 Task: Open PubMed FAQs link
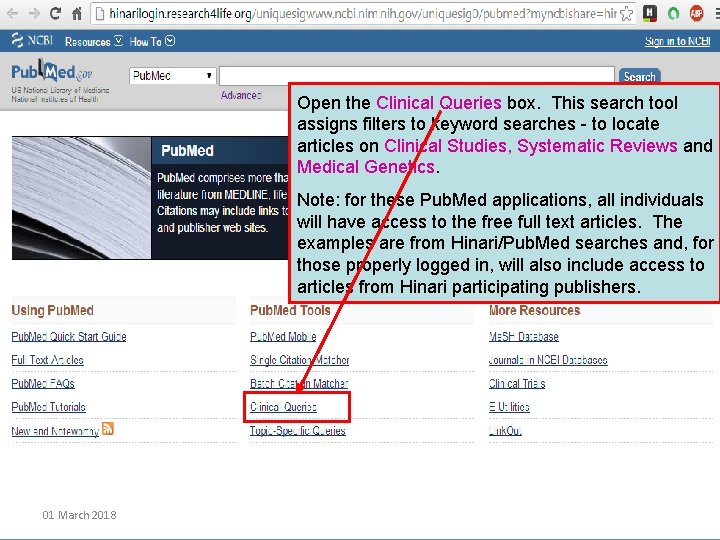43,383
